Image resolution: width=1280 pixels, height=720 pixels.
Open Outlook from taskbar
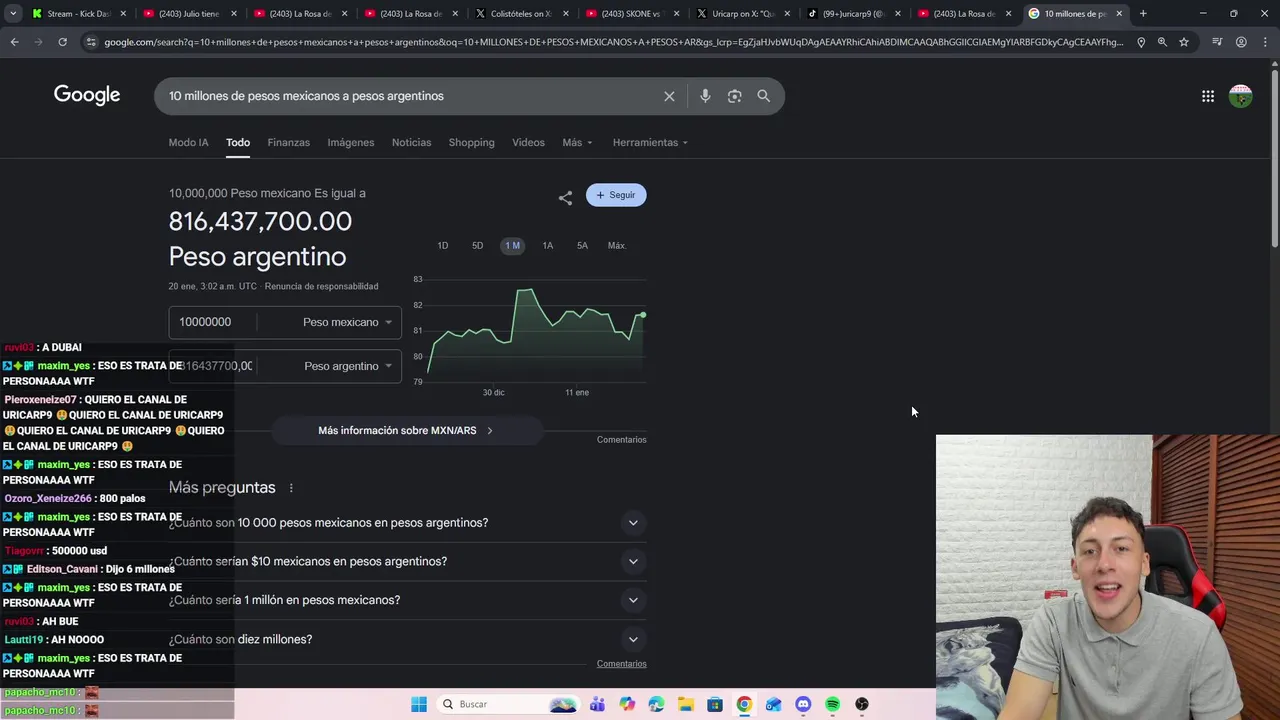click(x=774, y=704)
